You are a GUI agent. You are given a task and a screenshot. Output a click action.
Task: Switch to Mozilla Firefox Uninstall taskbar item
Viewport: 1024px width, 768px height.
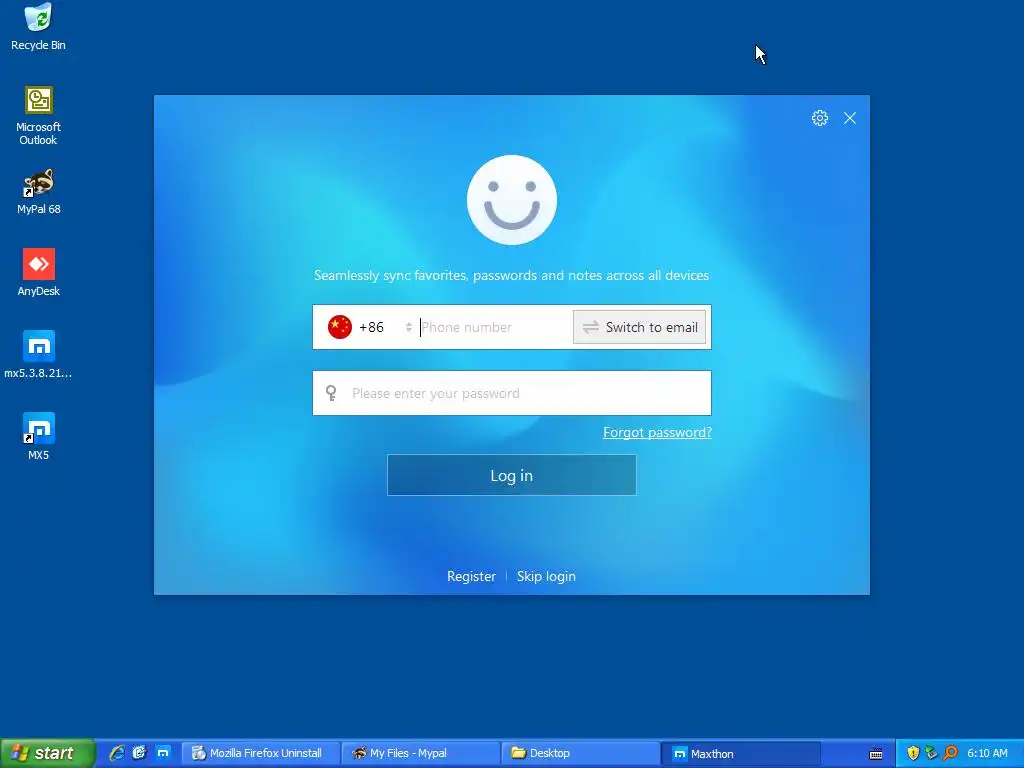[x=261, y=754]
